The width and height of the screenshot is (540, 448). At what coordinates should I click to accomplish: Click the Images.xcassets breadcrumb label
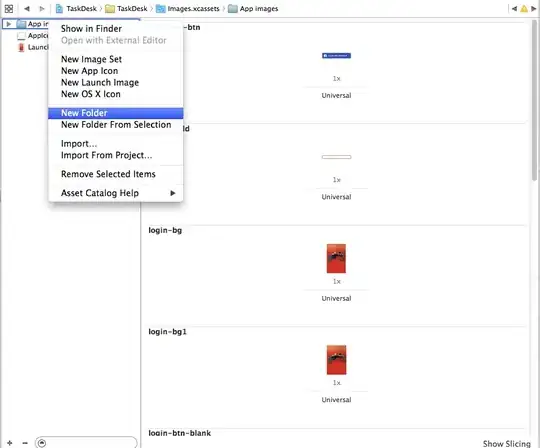click(x=193, y=9)
